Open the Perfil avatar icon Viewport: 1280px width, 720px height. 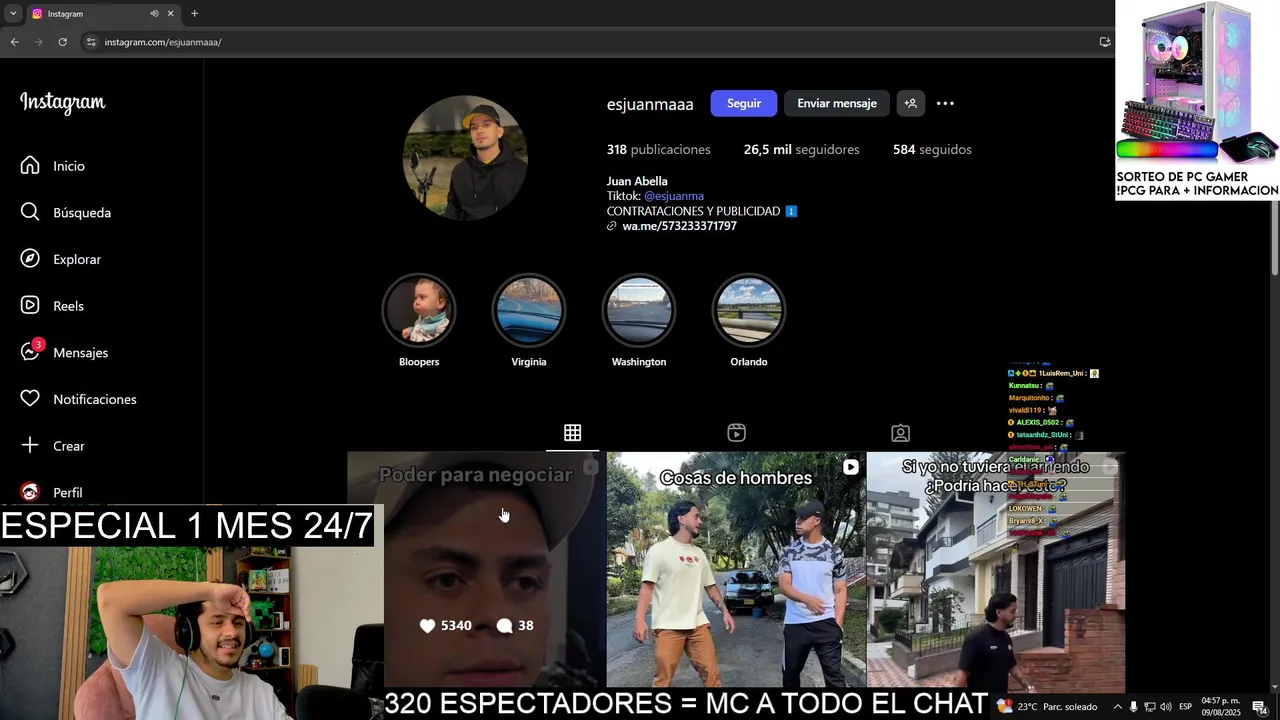(30, 492)
